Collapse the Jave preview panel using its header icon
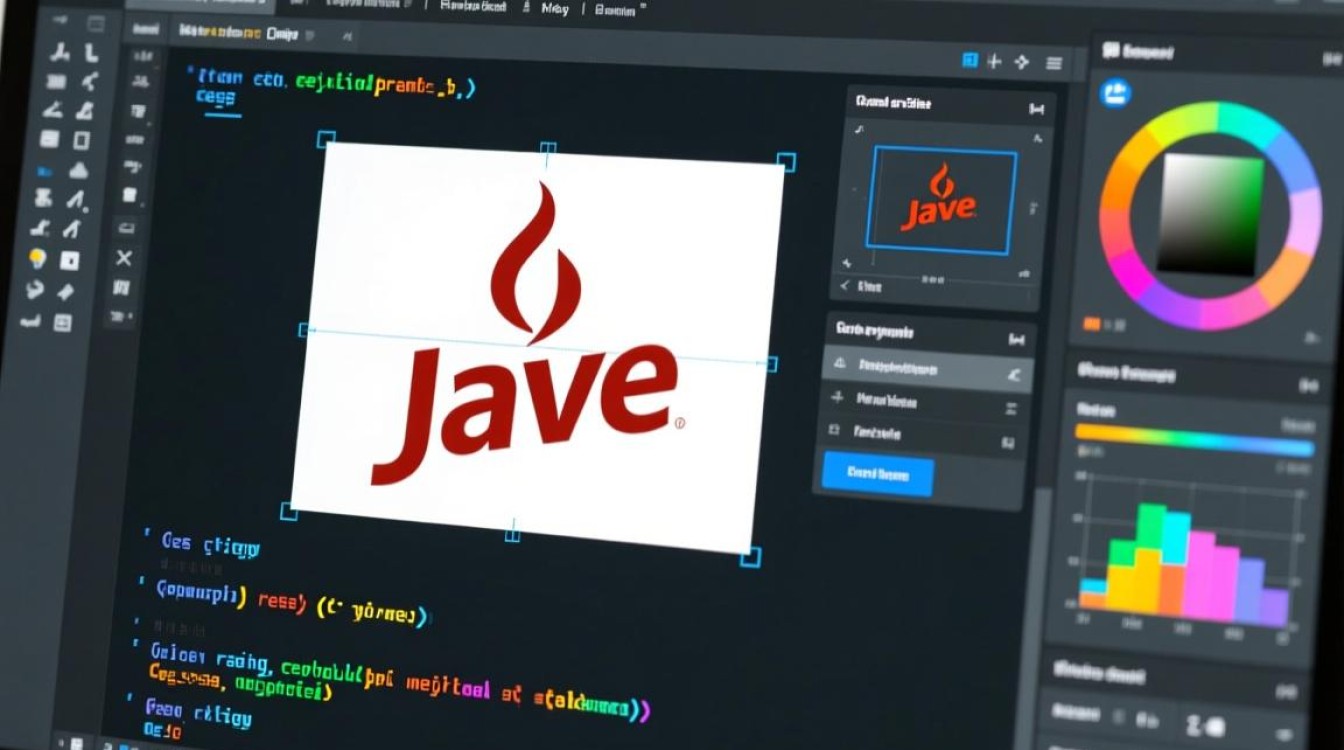The width and height of the screenshot is (1344, 750). pos(1036,108)
